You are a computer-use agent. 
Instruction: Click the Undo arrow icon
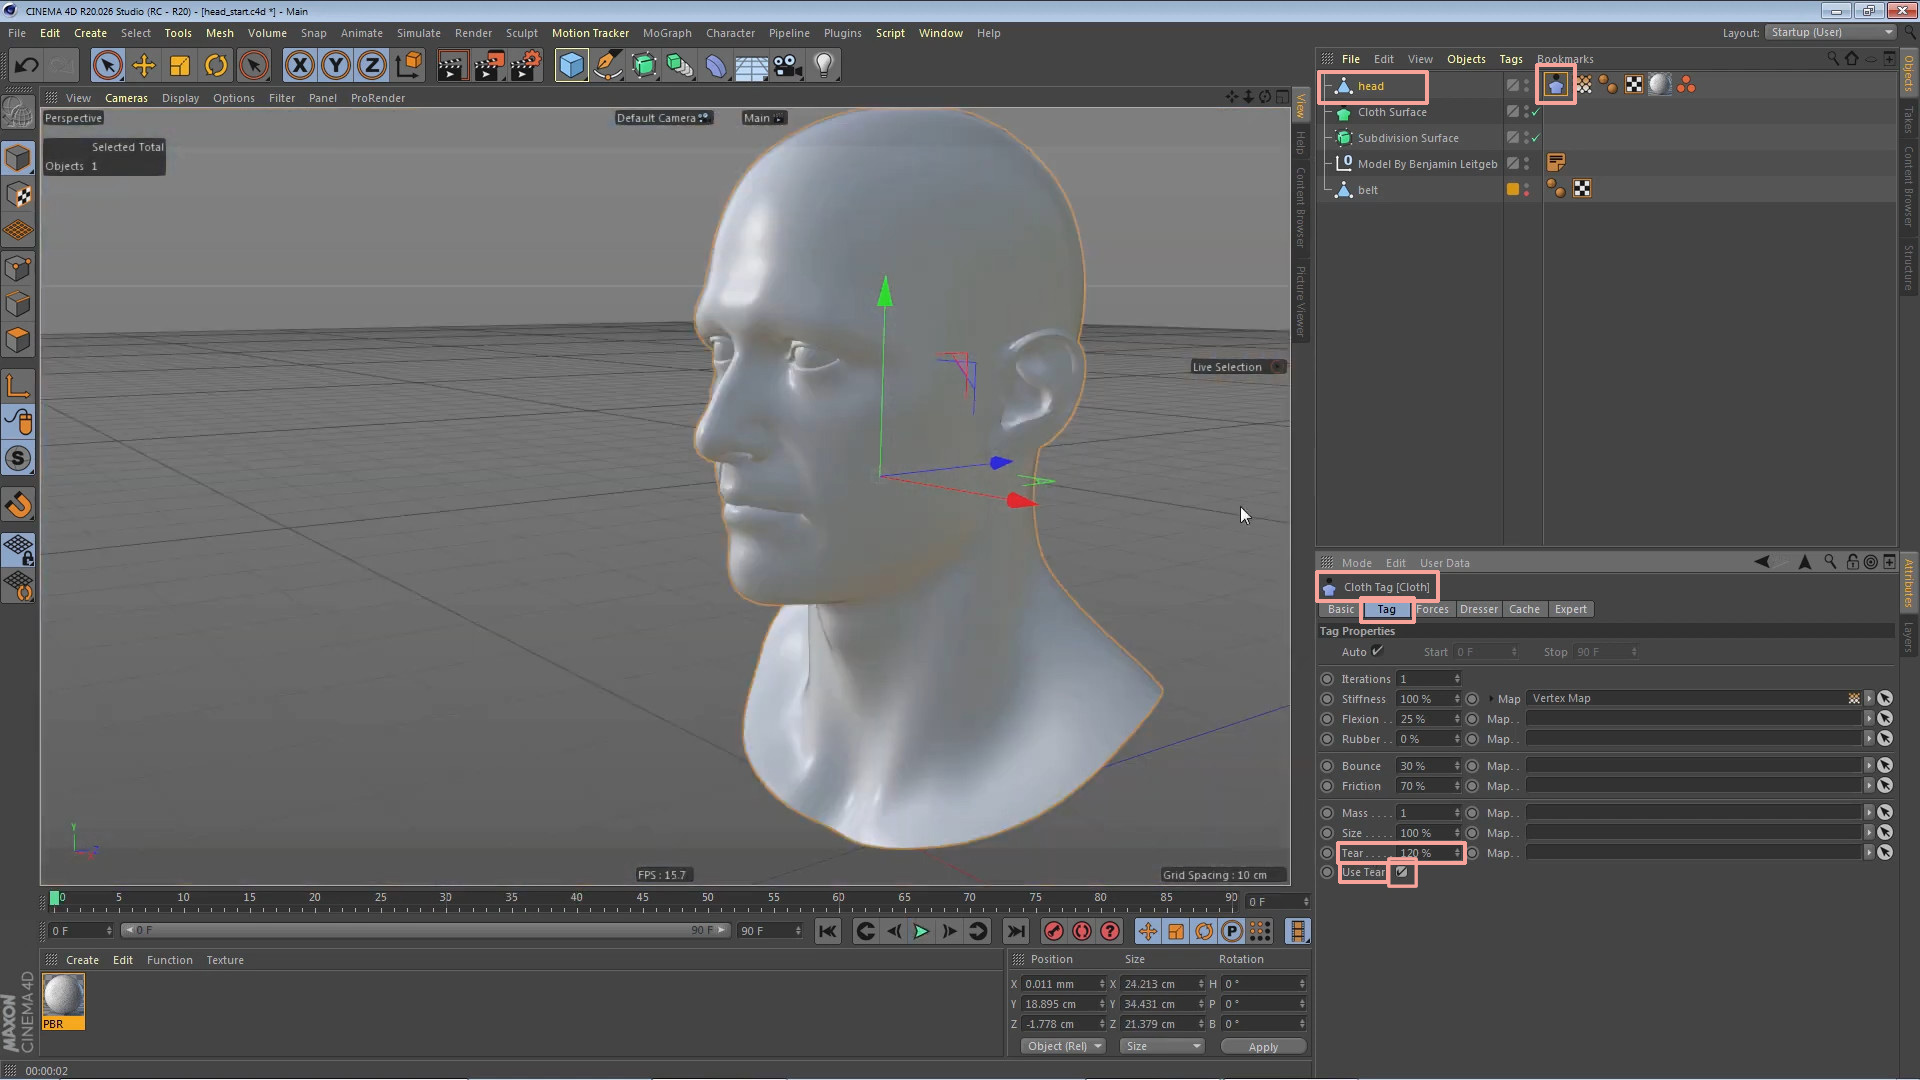(26, 66)
